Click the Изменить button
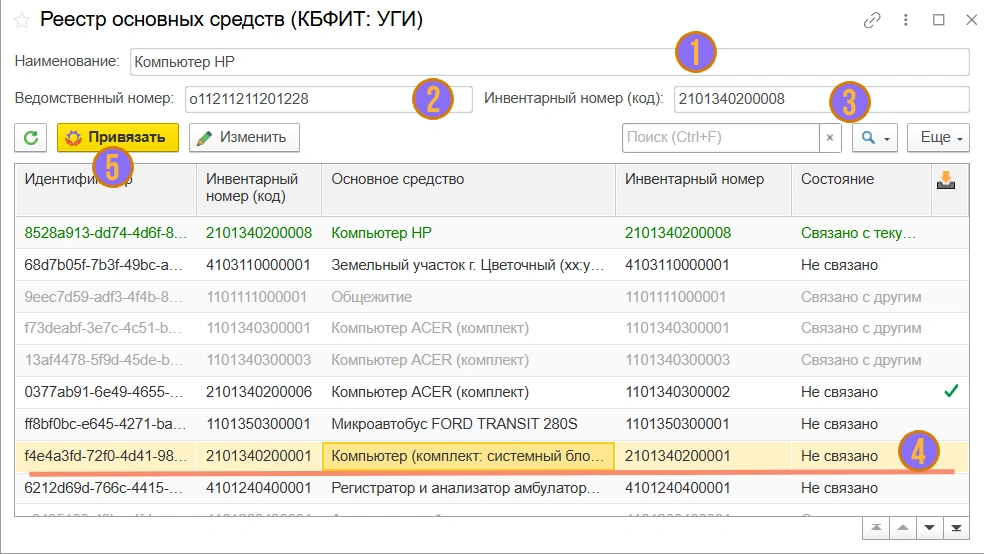This screenshot has height=554, width=984. pos(244,137)
